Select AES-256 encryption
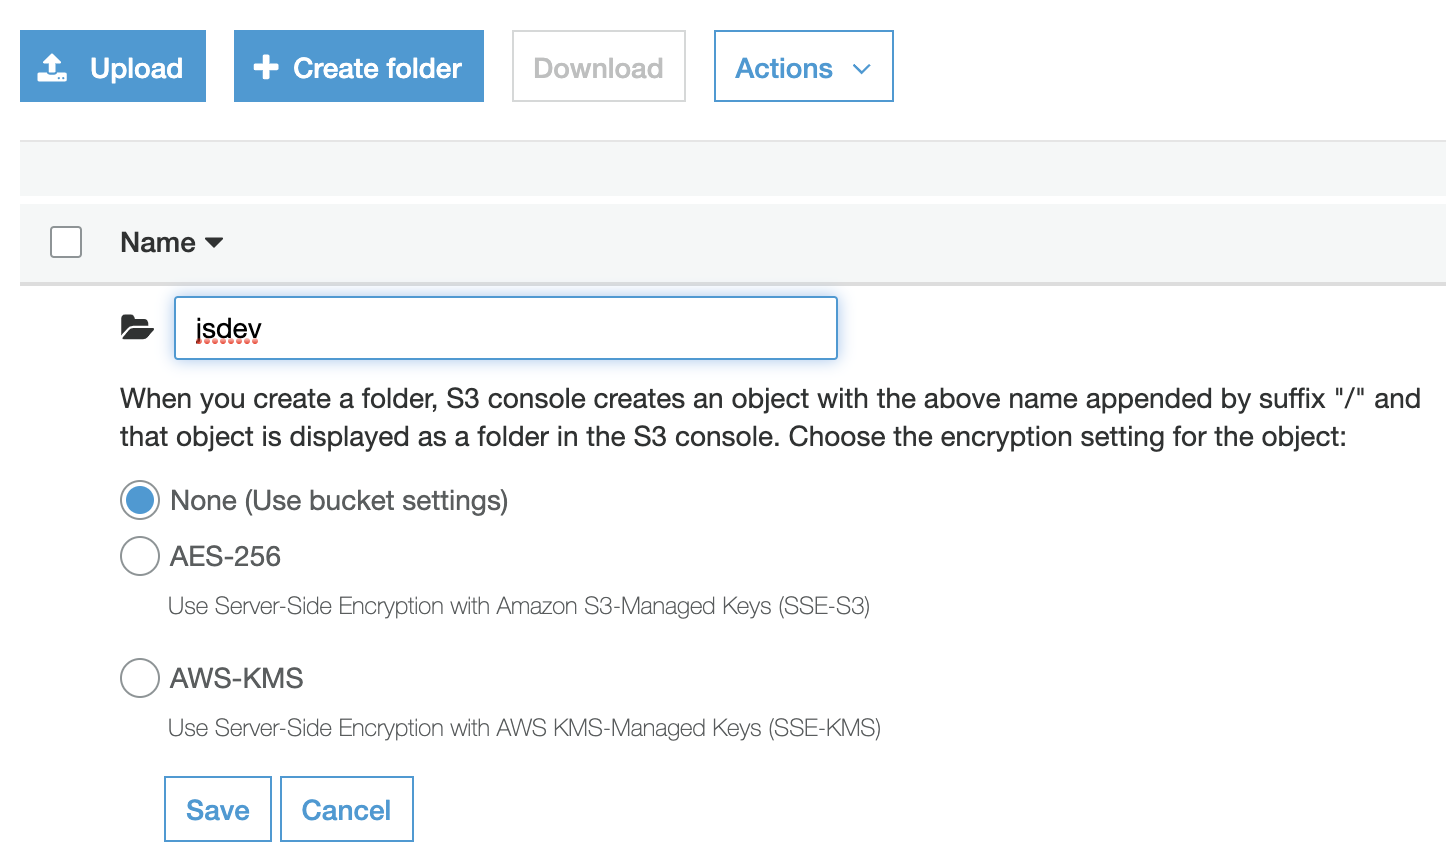 tap(140, 556)
